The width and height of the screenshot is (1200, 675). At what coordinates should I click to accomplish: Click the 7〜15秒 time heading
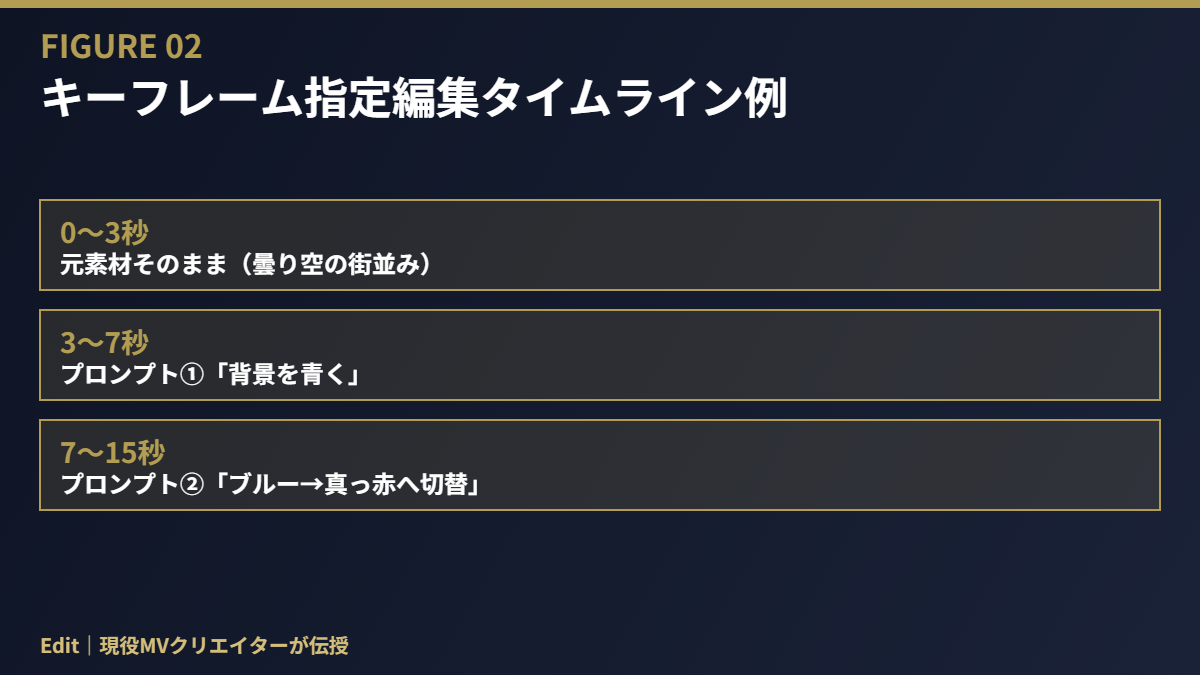112,453
